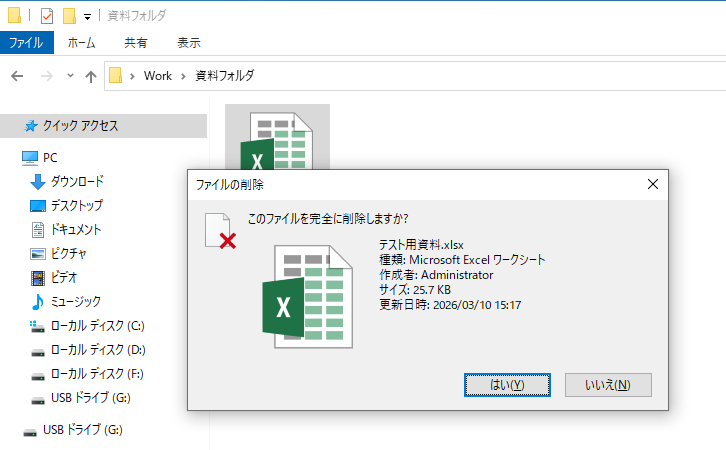
Task: Click the ピクチャ image icon
Action: pos(38,254)
